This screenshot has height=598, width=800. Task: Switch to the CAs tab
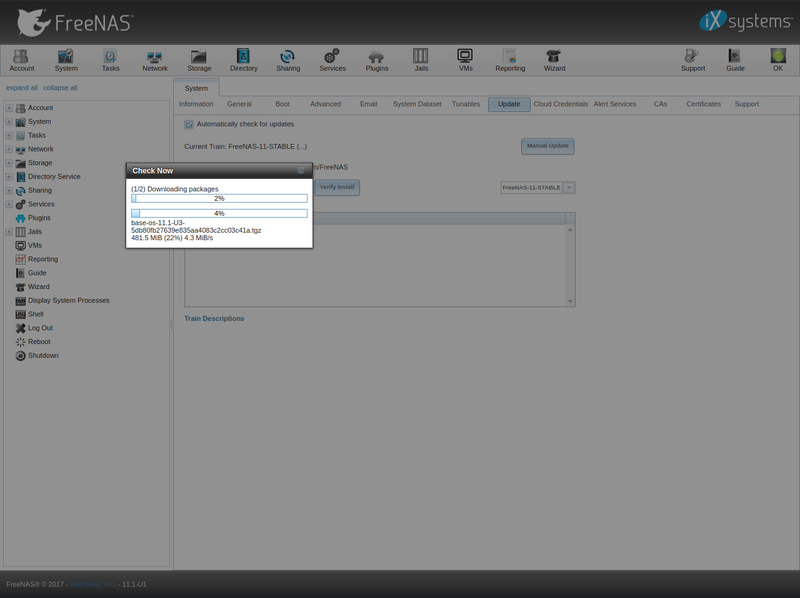point(660,104)
